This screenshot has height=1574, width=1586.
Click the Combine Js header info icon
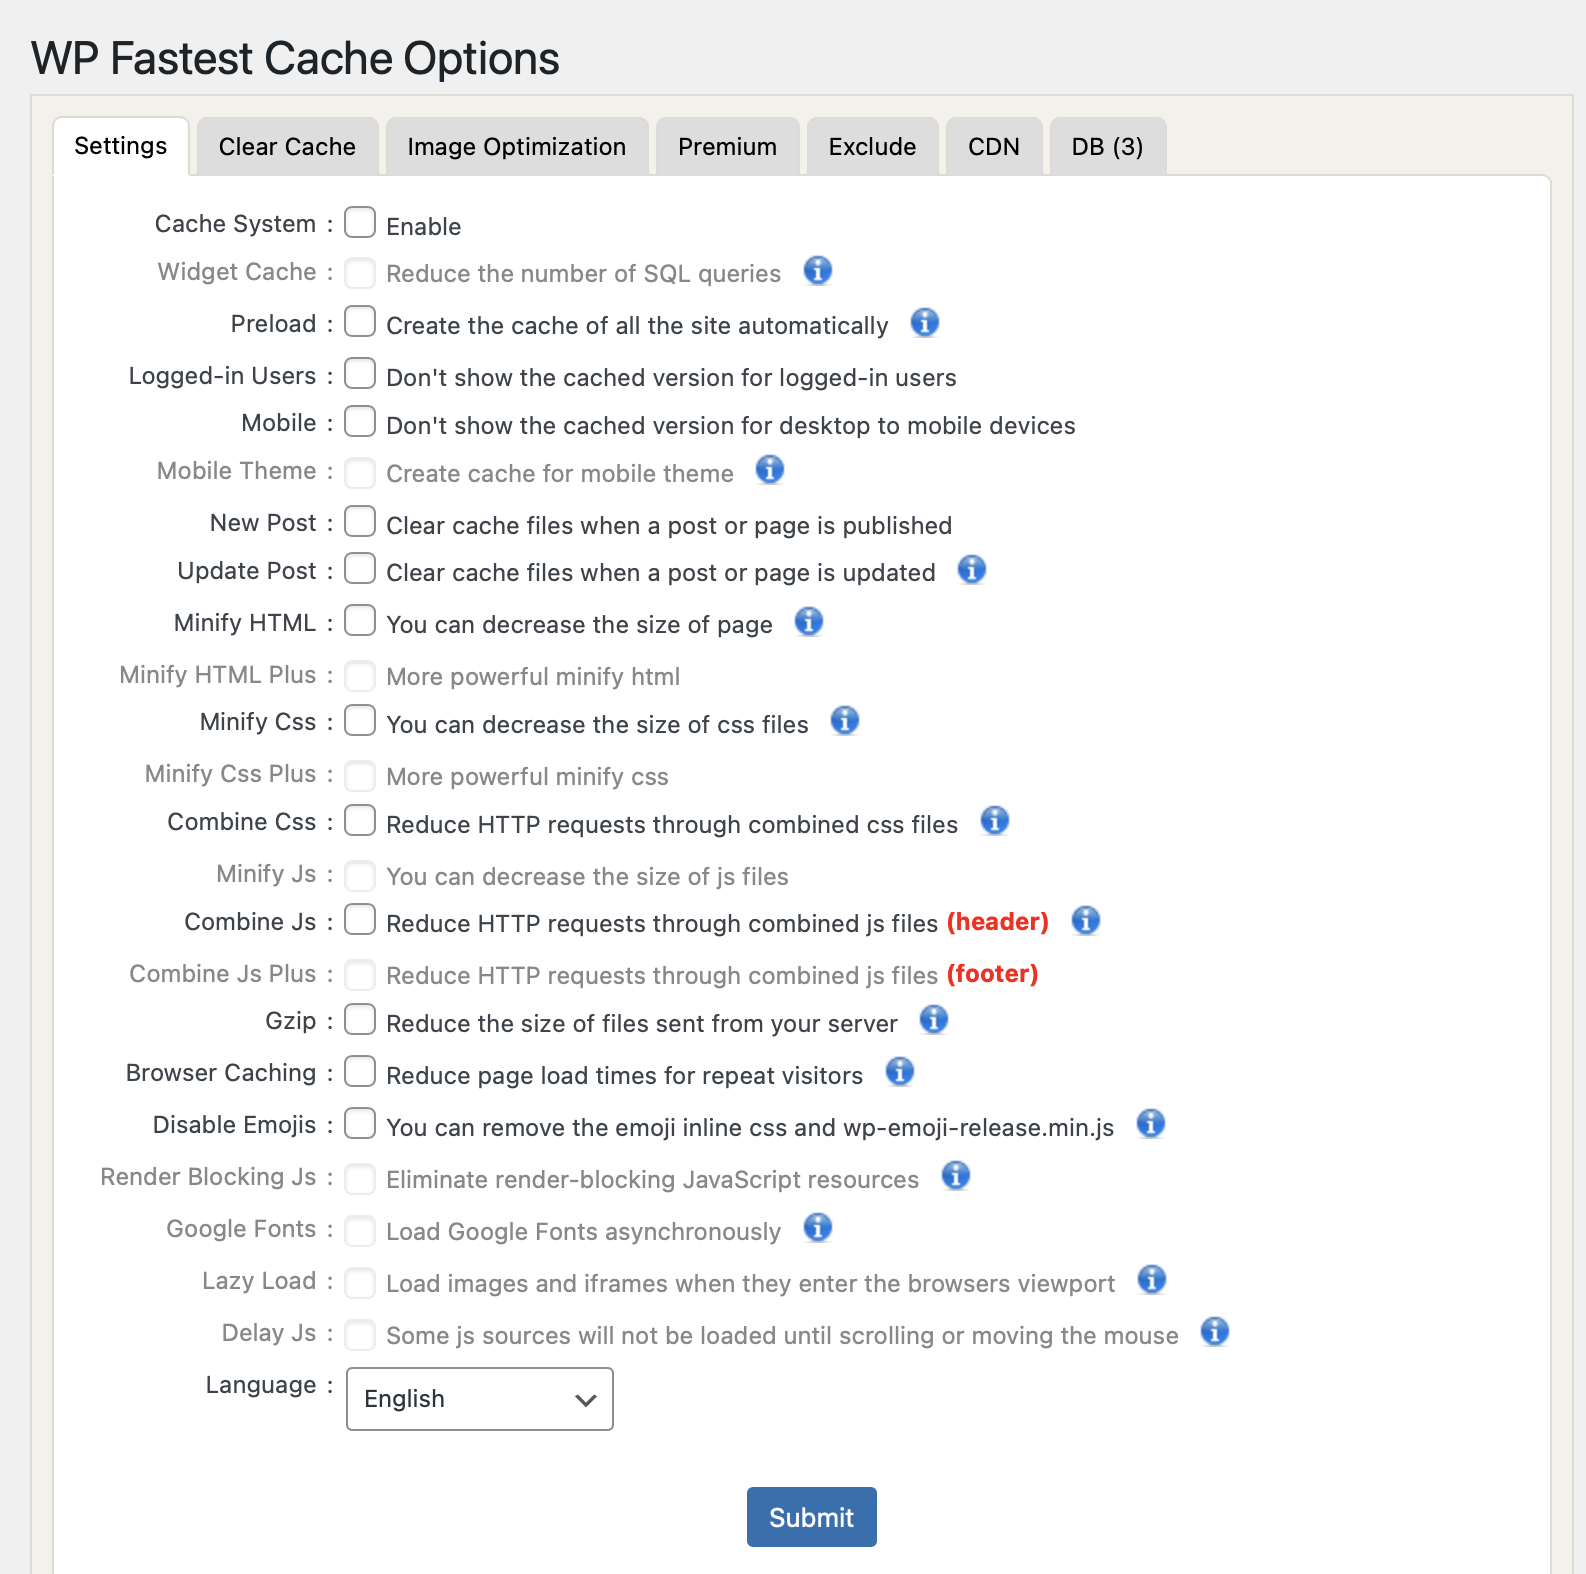point(1085,921)
